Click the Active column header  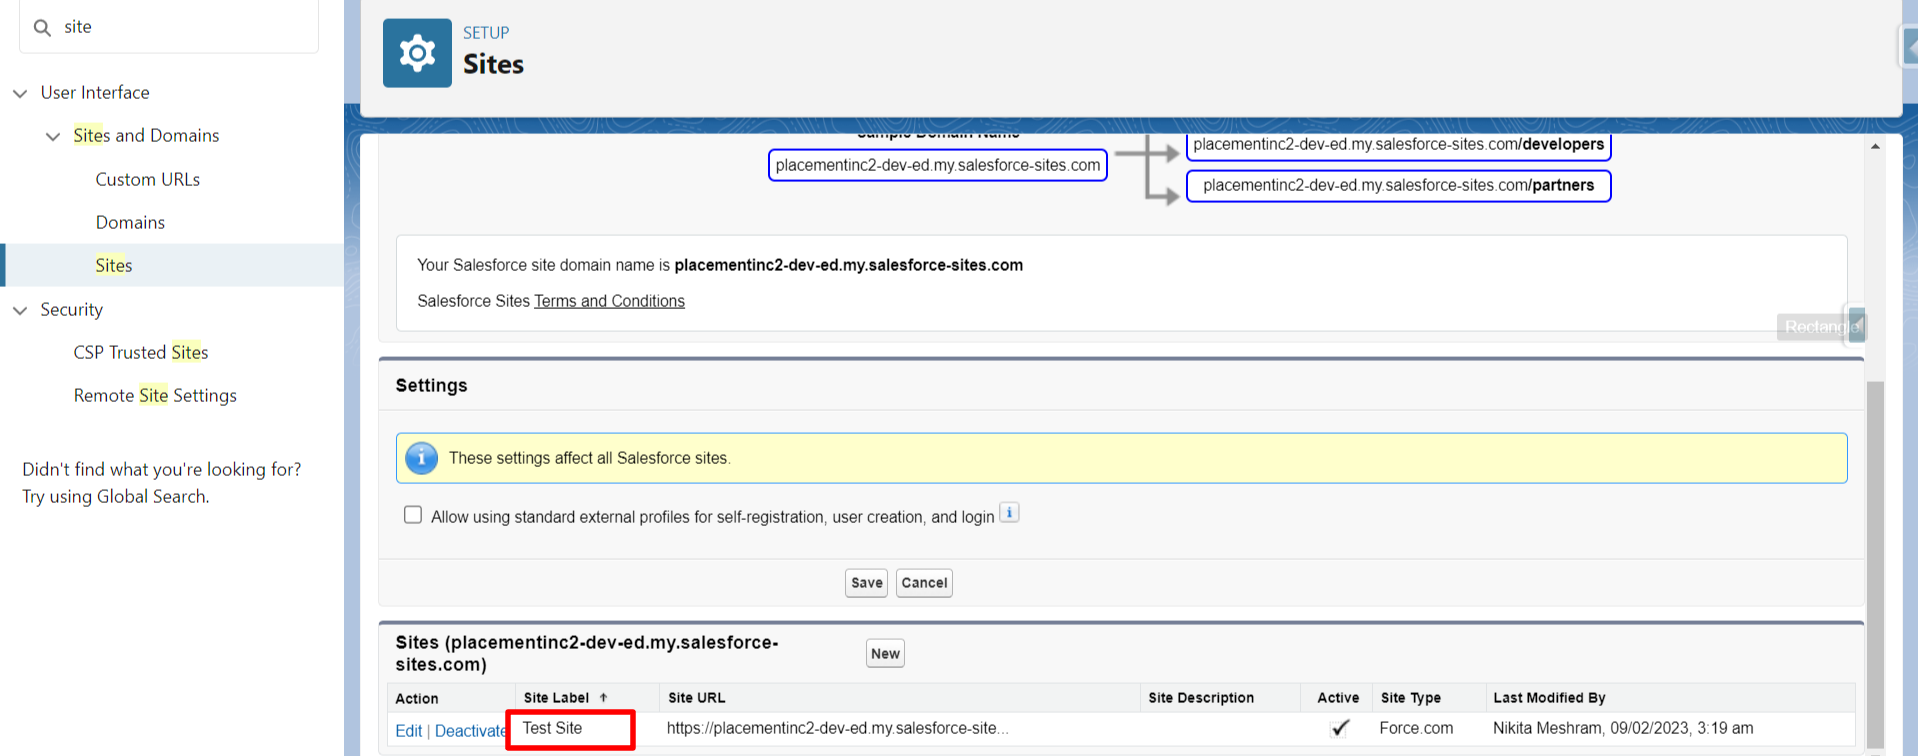(1338, 698)
